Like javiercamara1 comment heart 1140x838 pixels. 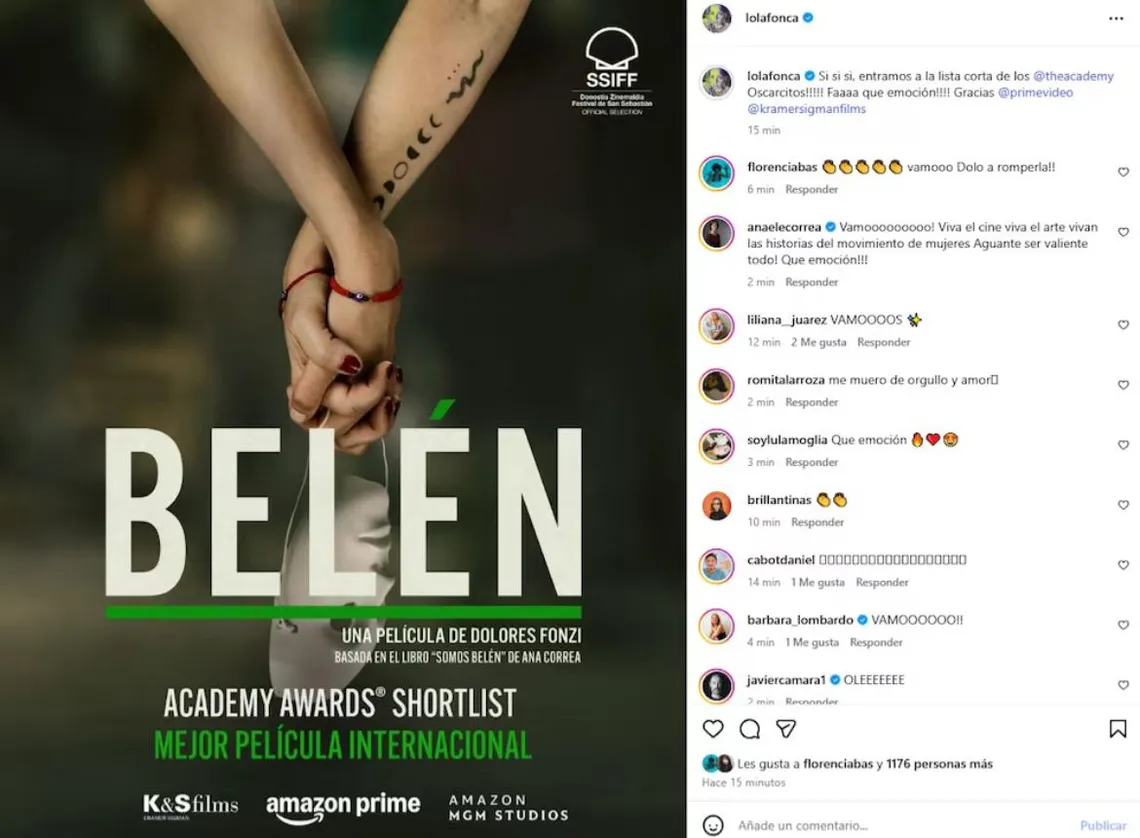coord(1123,685)
